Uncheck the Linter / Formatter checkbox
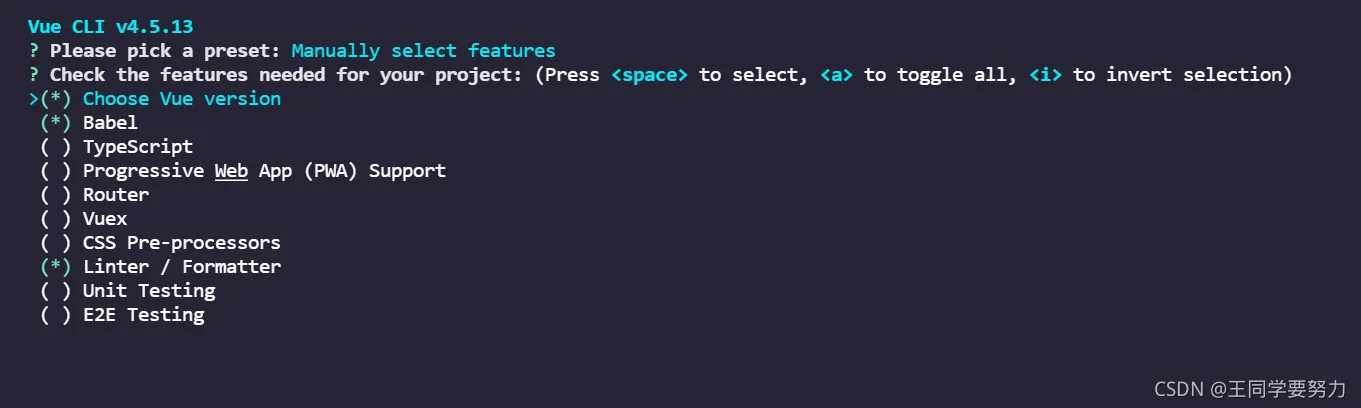 (55, 267)
